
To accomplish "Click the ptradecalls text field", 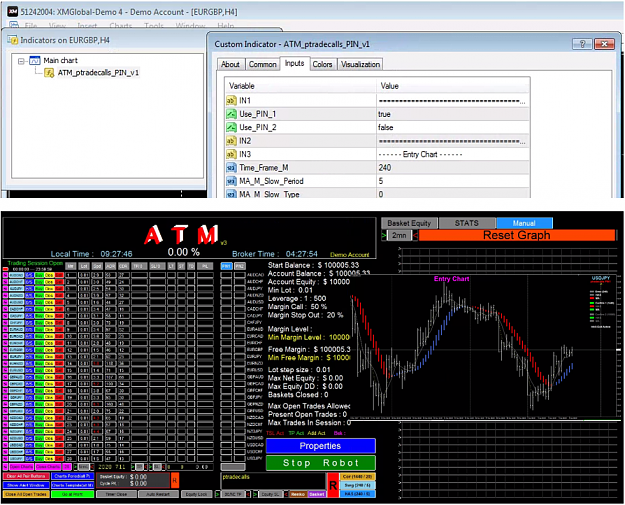I will click(273, 481).
